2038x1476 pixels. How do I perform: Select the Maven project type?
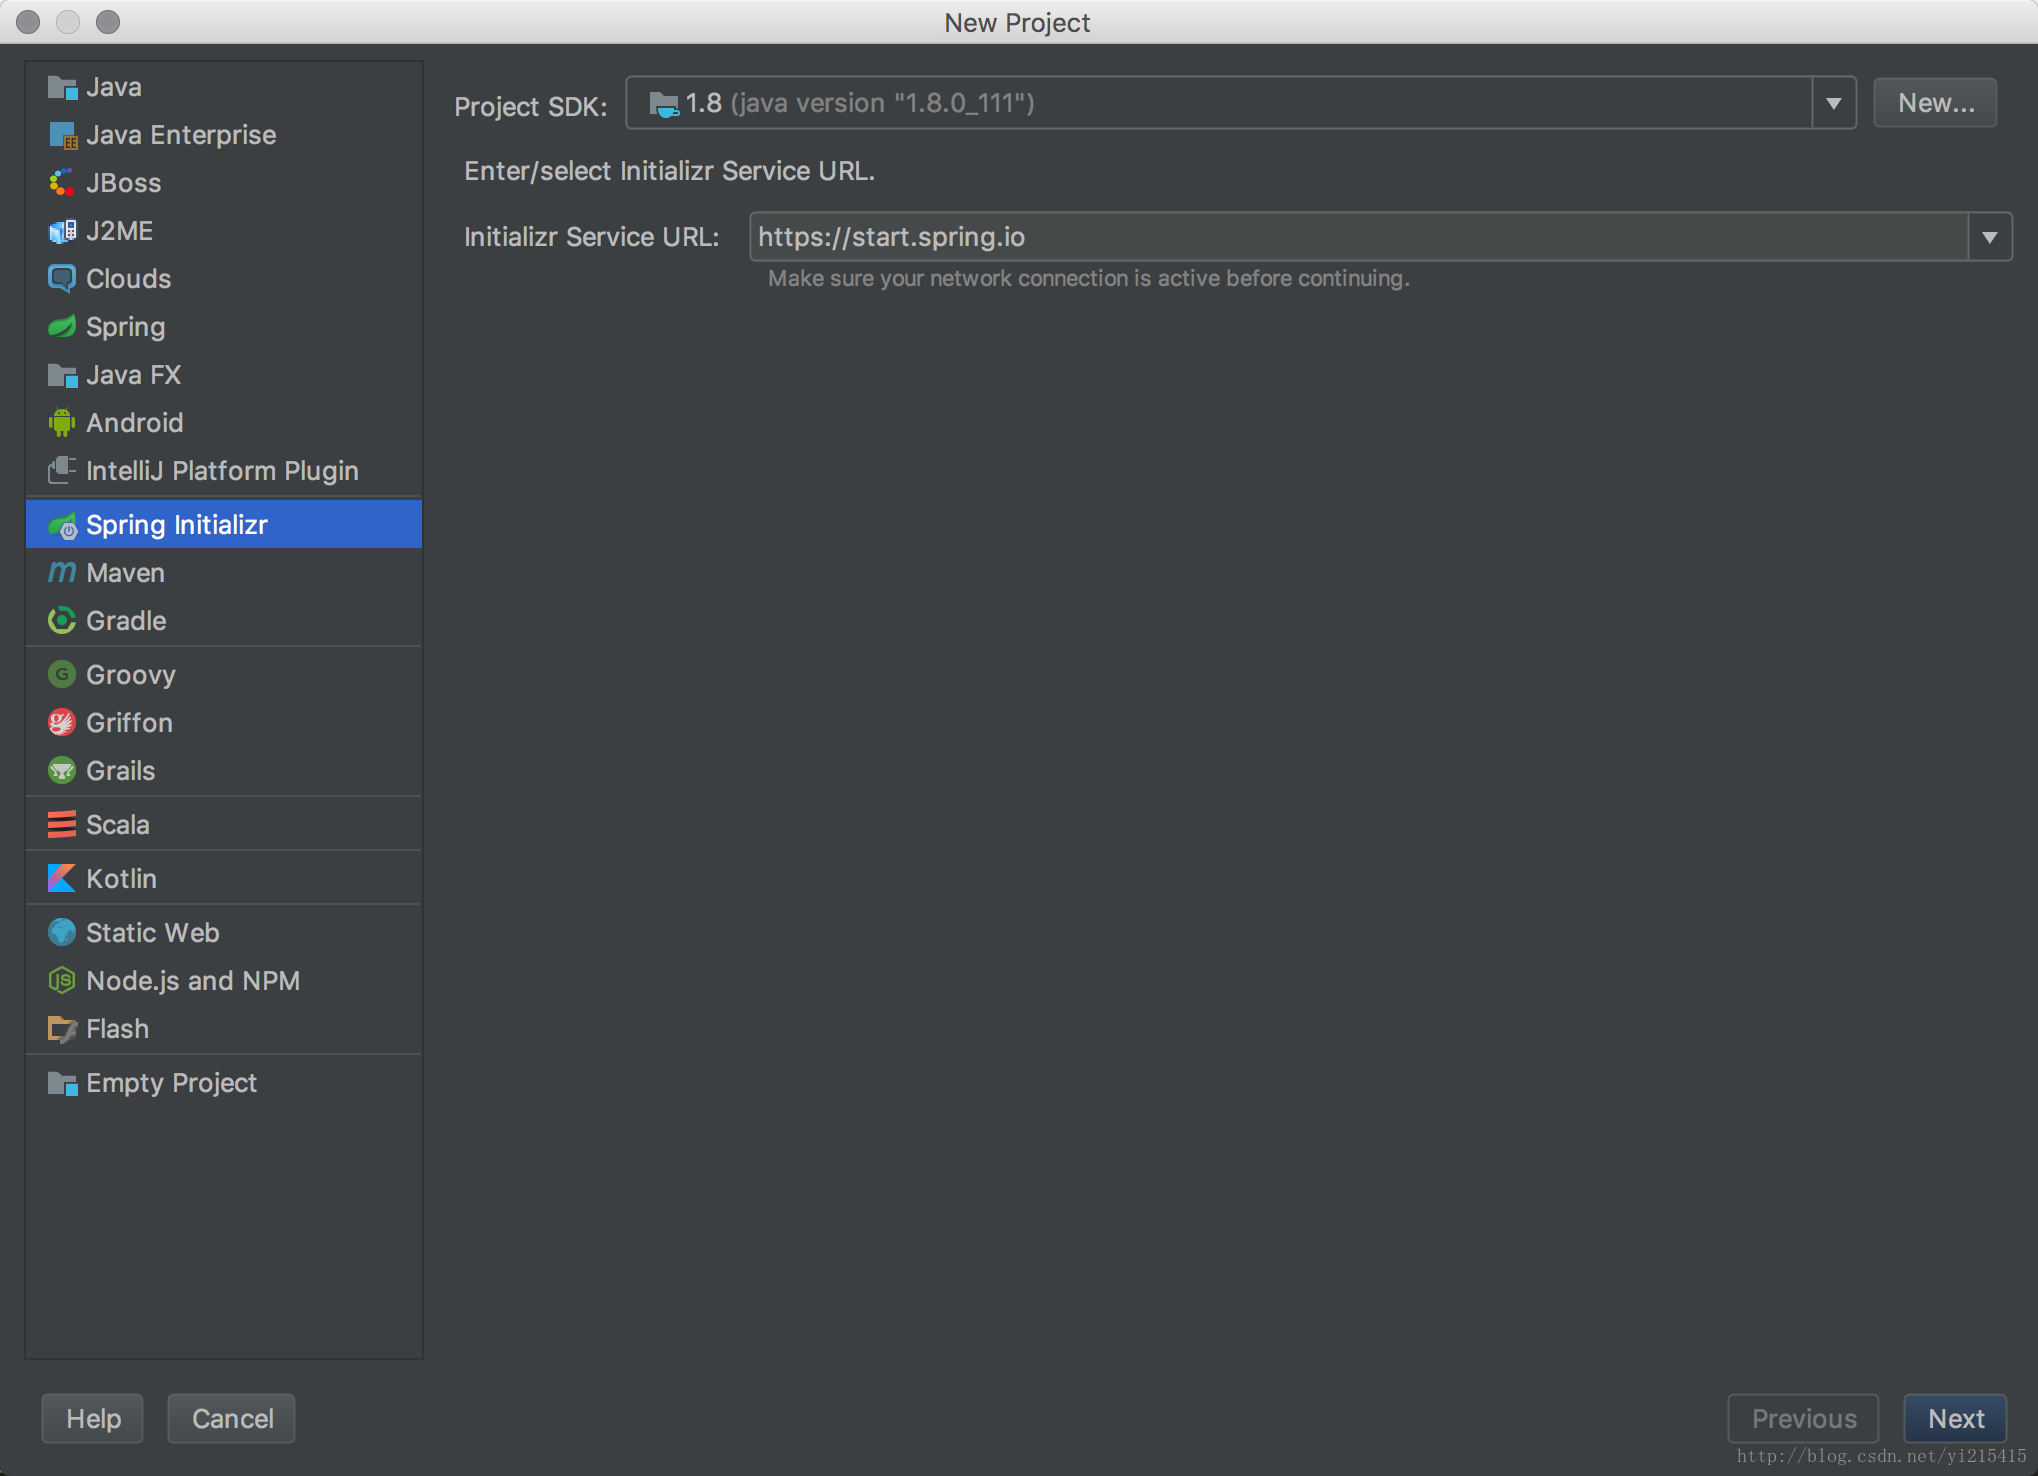click(x=125, y=573)
